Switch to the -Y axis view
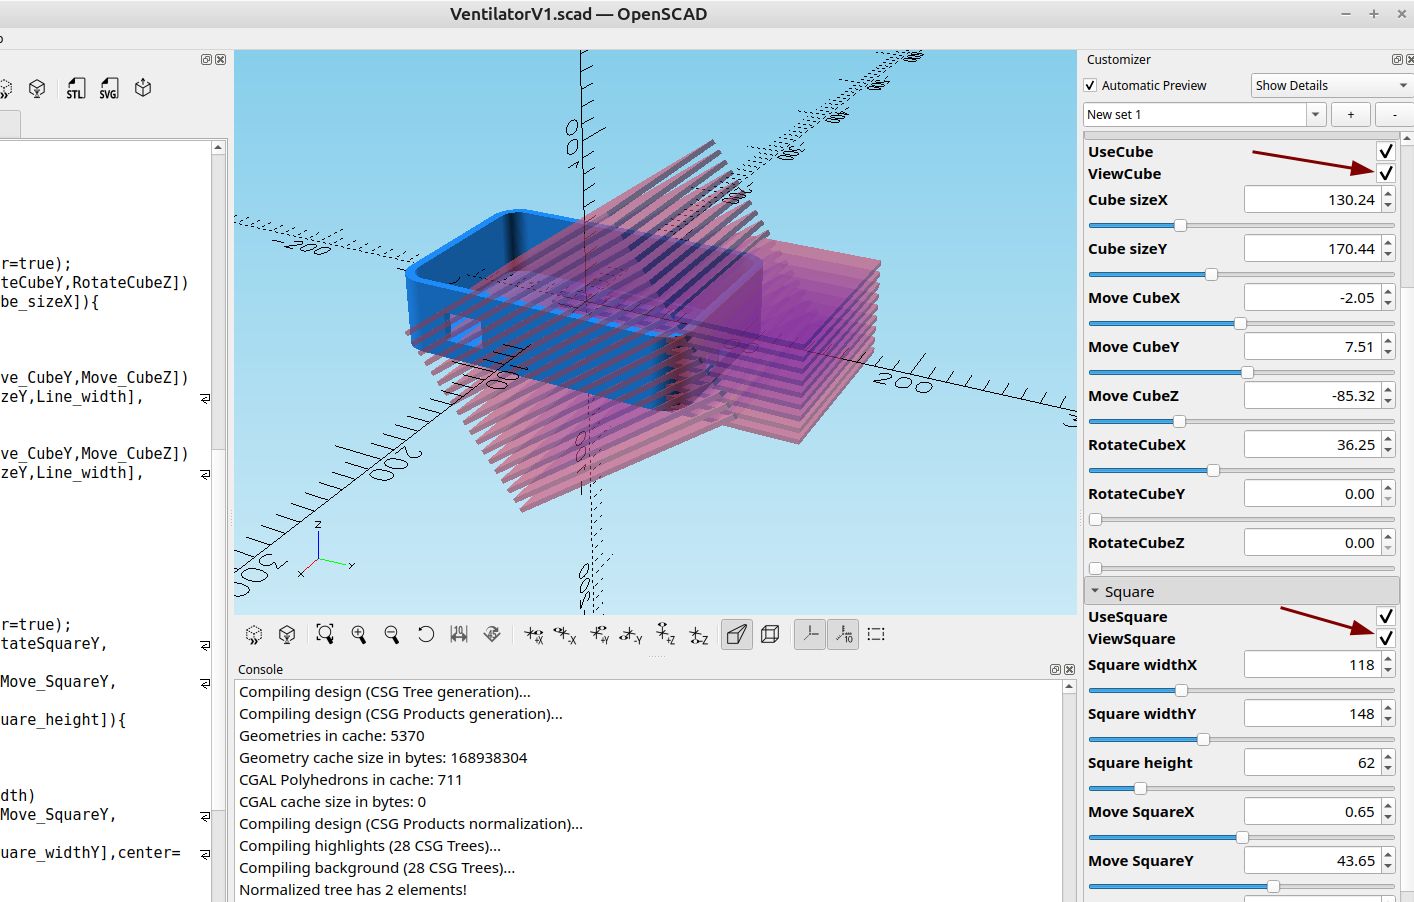Image resolution: width=1414 pixels, height=902 pixels. coord(631,634)
